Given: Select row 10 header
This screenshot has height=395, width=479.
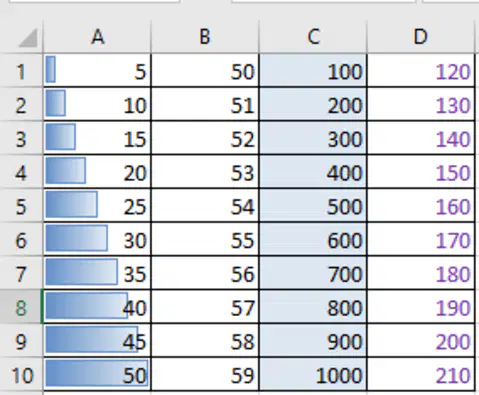Looking at the screenshot, I should [21, 374].
